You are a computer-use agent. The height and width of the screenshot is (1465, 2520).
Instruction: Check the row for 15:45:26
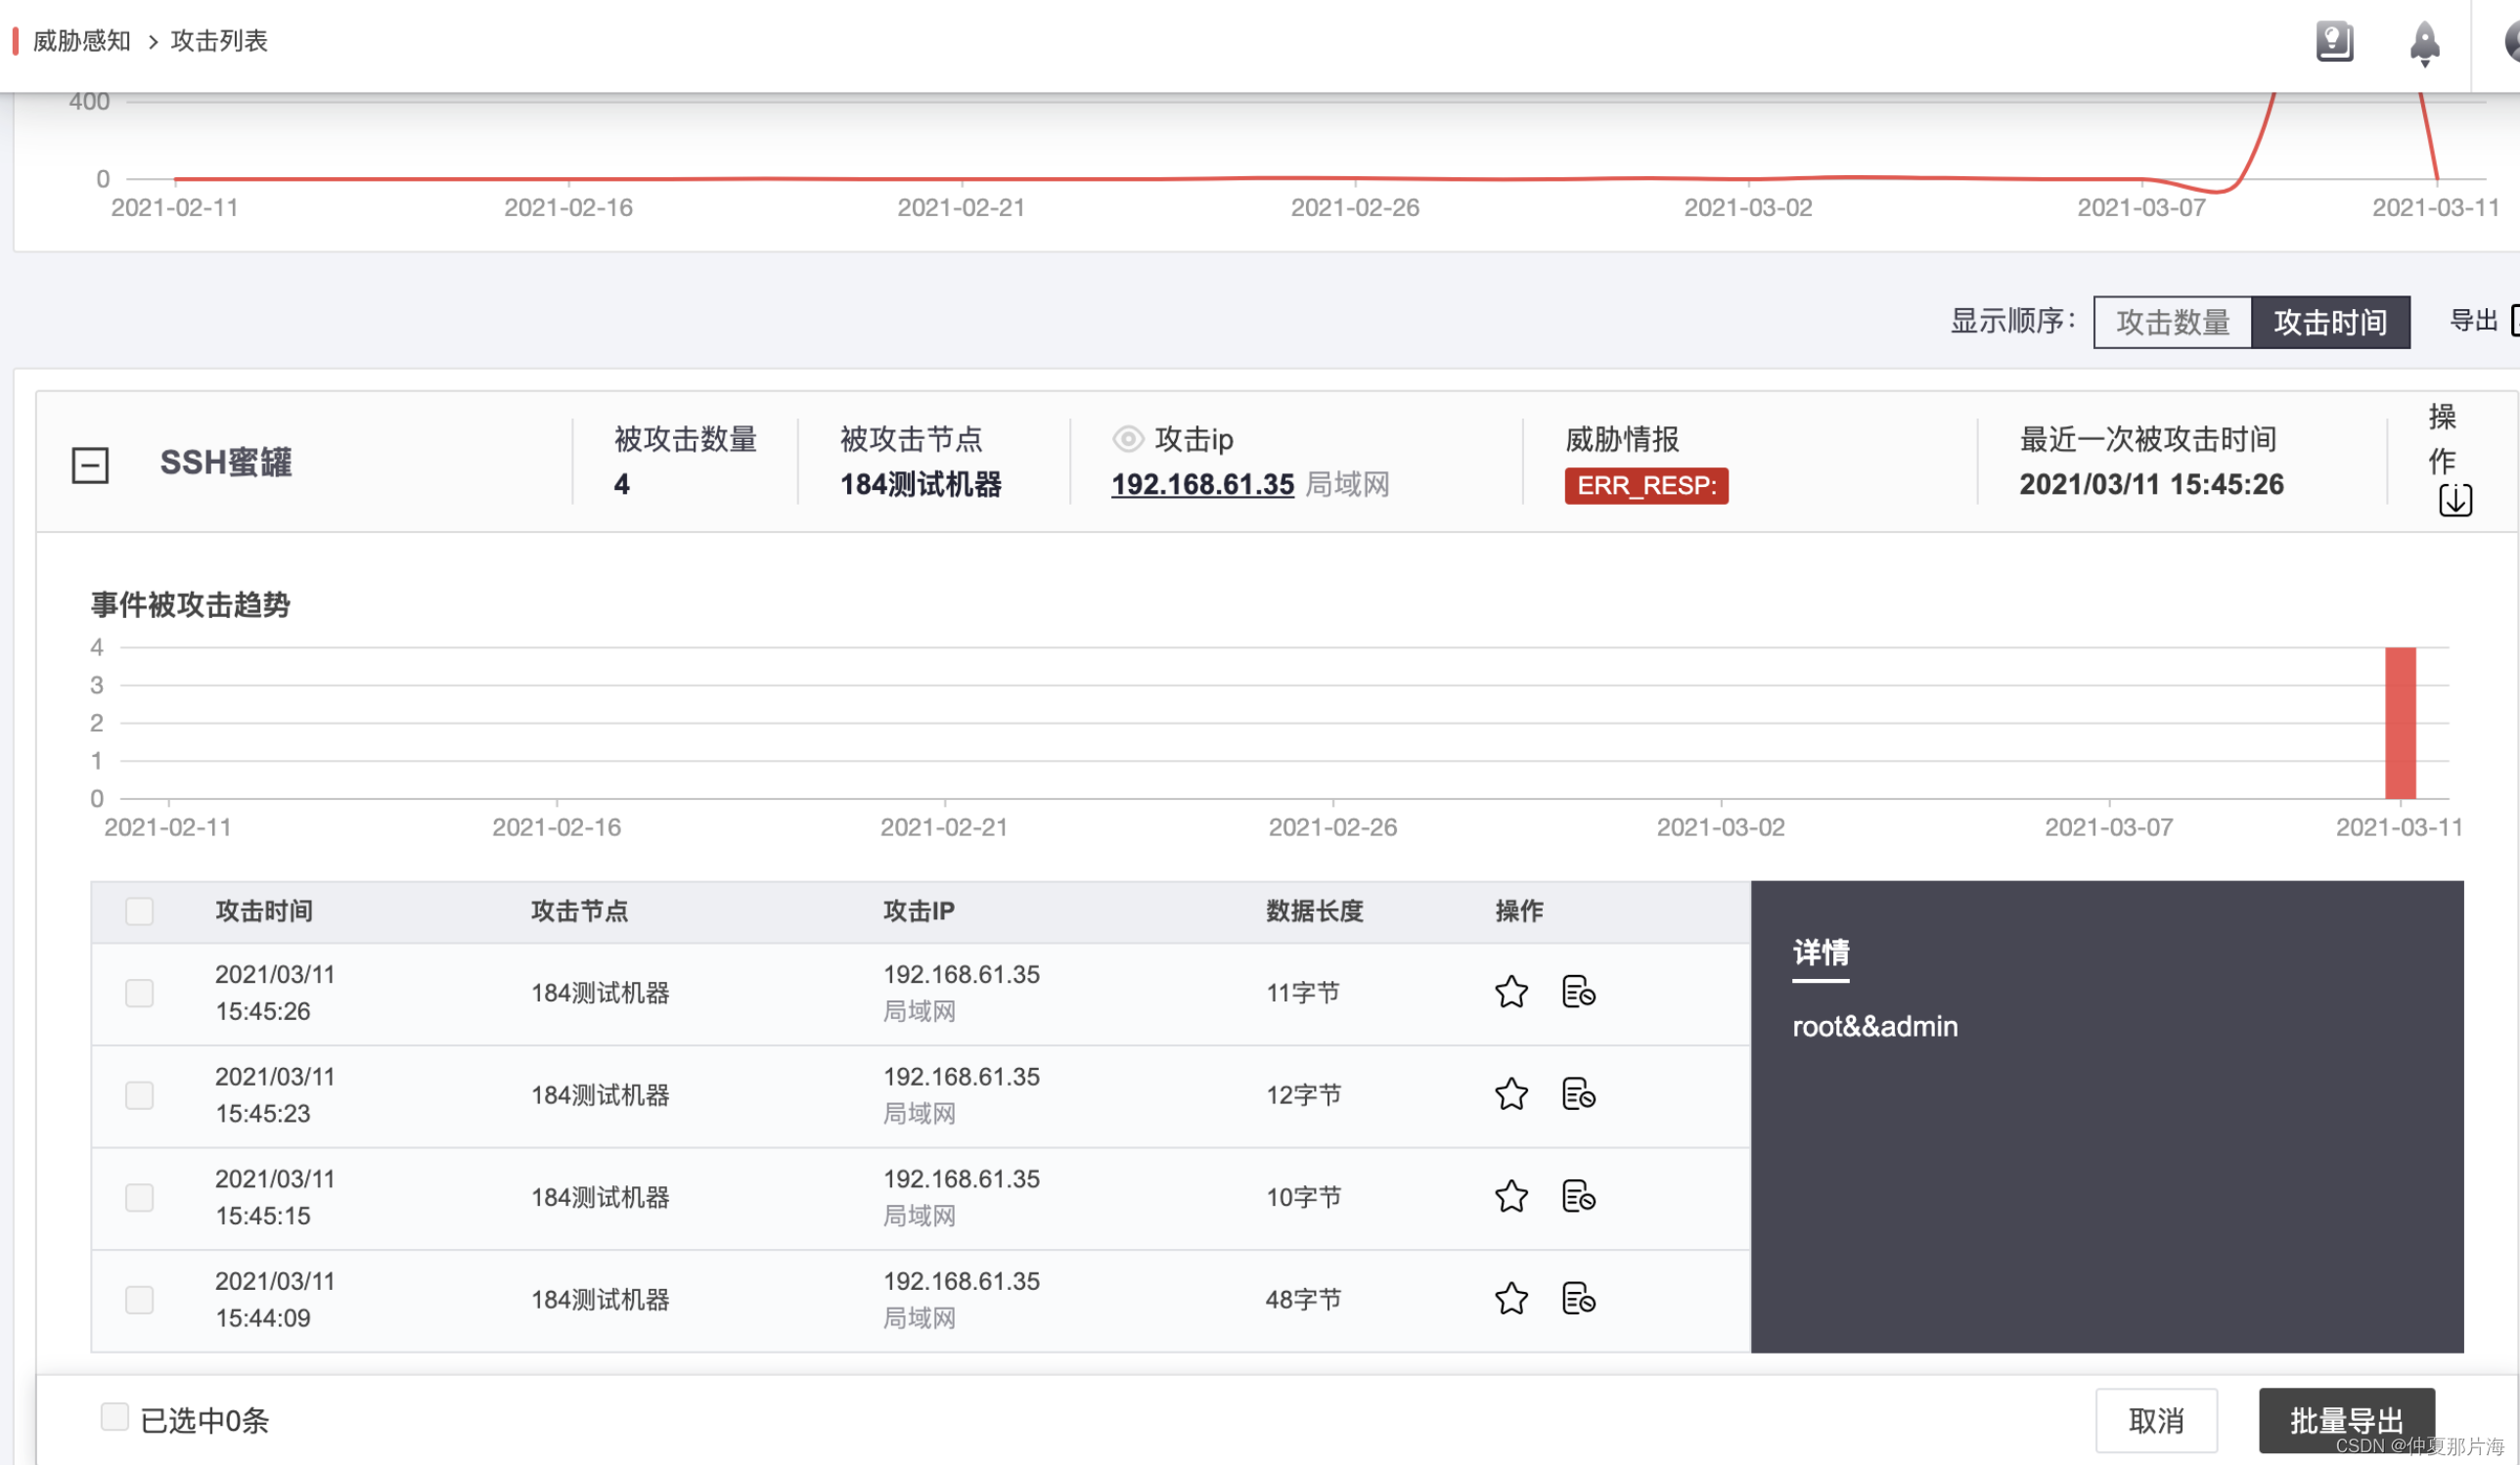coord(139,993)
